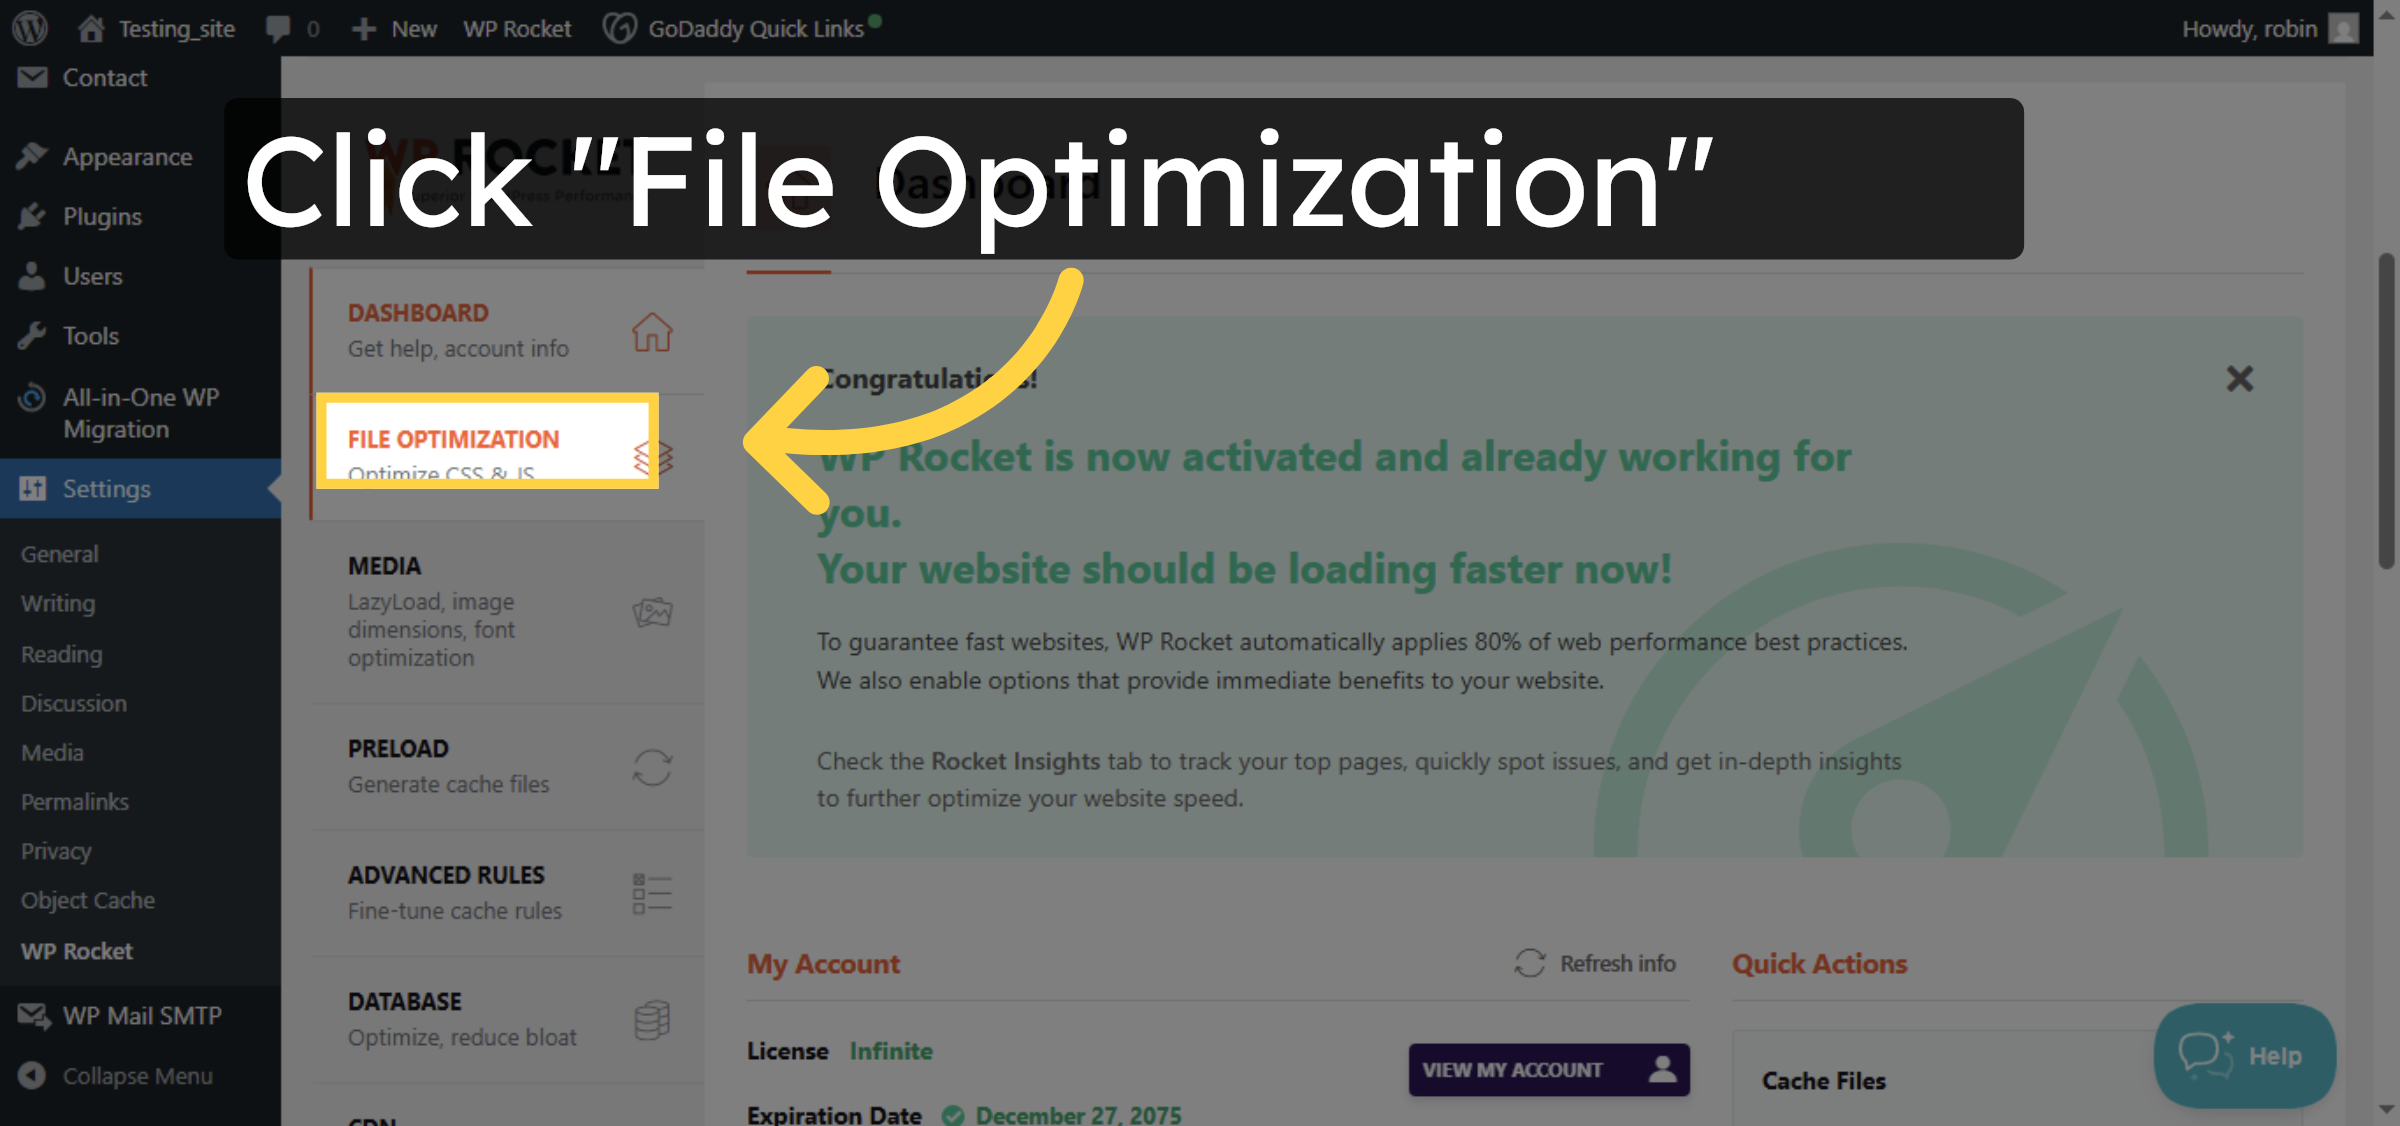
Task: Open the Infinite license link
Action: pos(890,1050)
